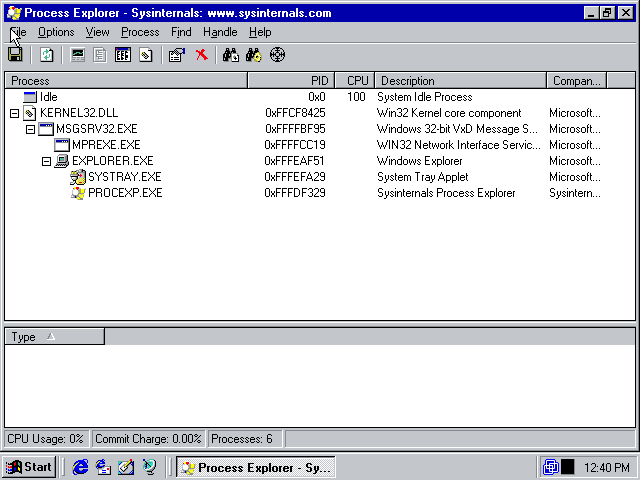Click the Find Handle or DLL binoculars icon
The width and height of the screenshot is (640, 480).
[x=231, y=55]
